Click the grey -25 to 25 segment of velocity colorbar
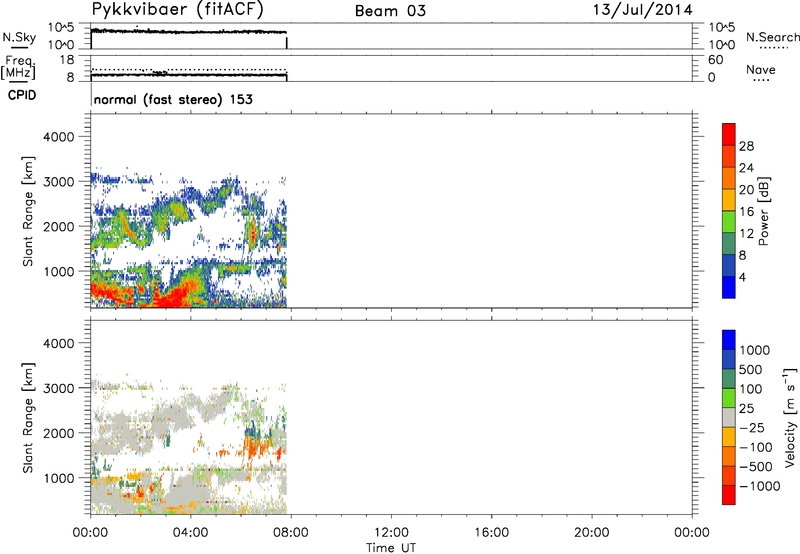 [x=729, y=417]
